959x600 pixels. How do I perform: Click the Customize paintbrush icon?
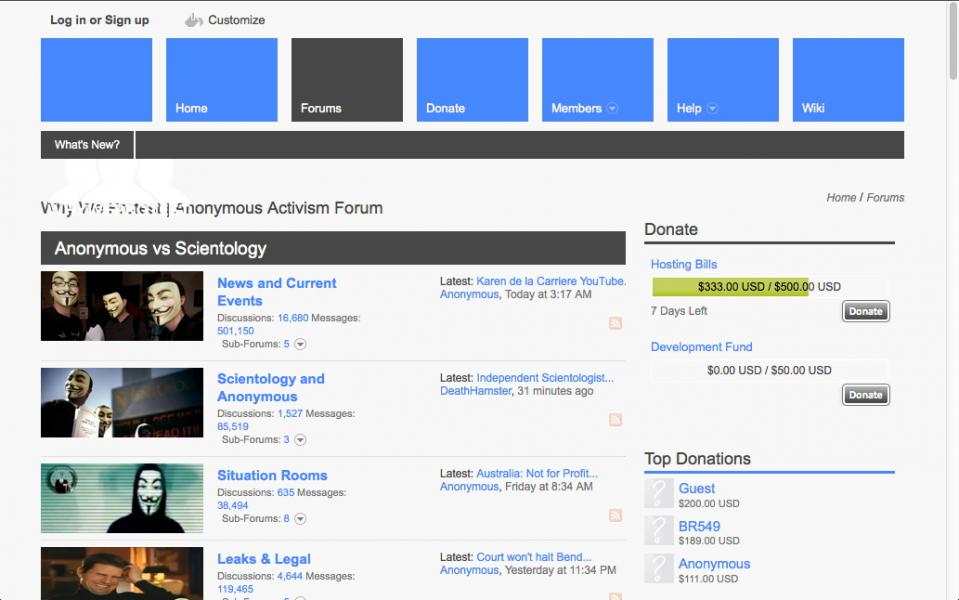[193, 20]
